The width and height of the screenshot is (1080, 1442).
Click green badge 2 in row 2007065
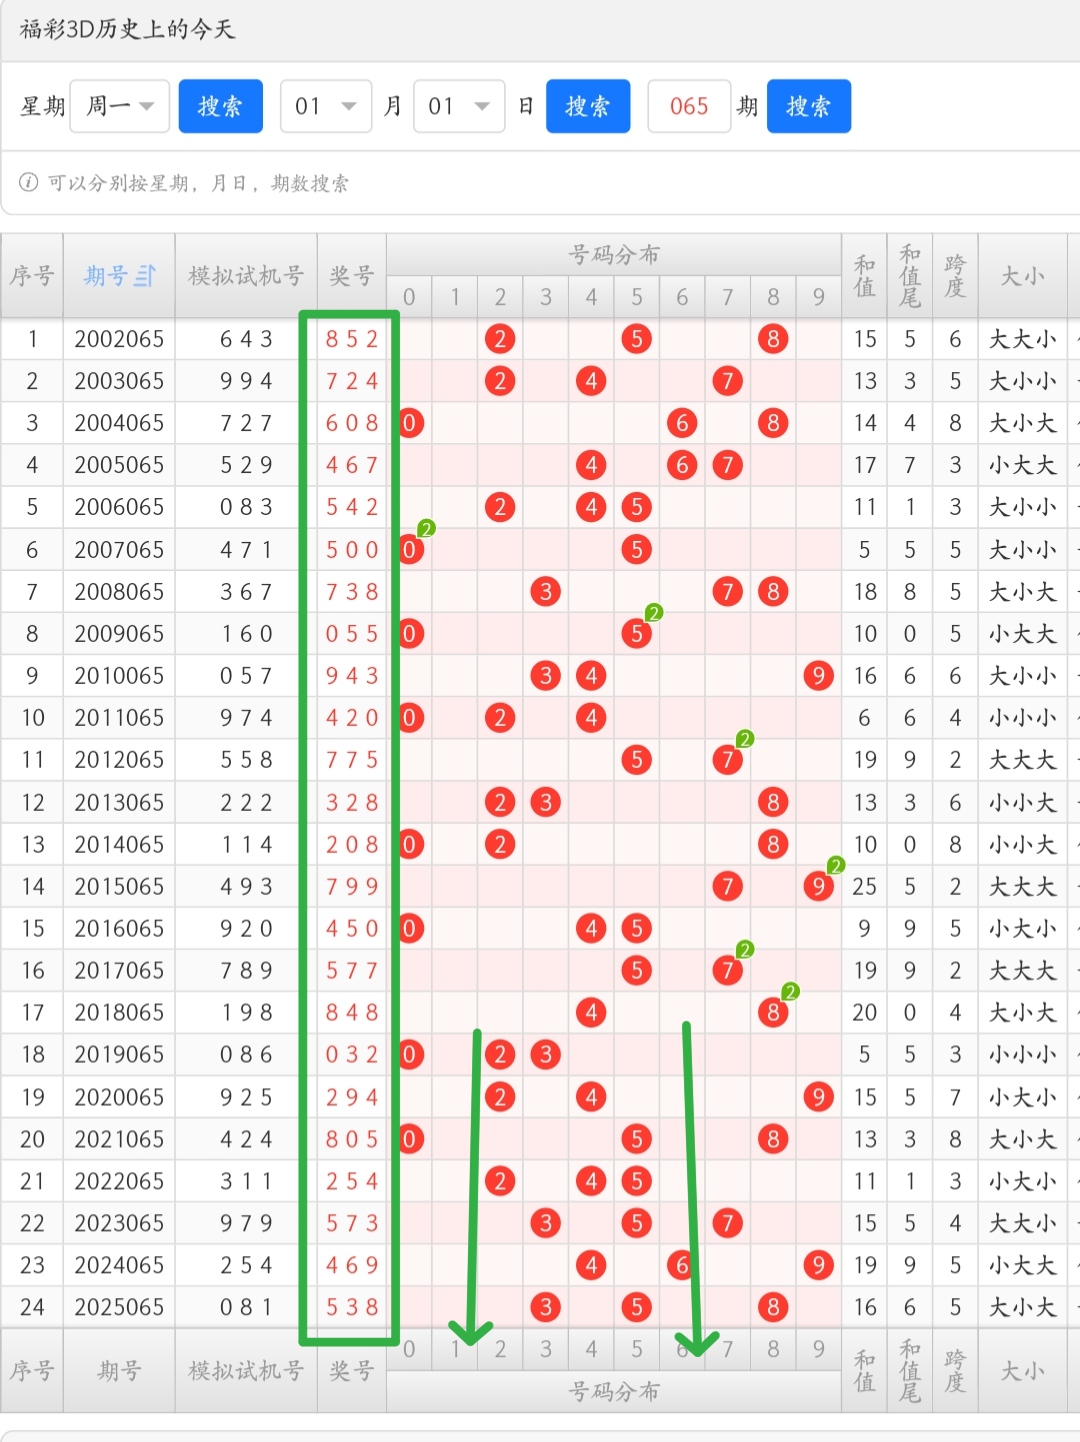point(426,529)
